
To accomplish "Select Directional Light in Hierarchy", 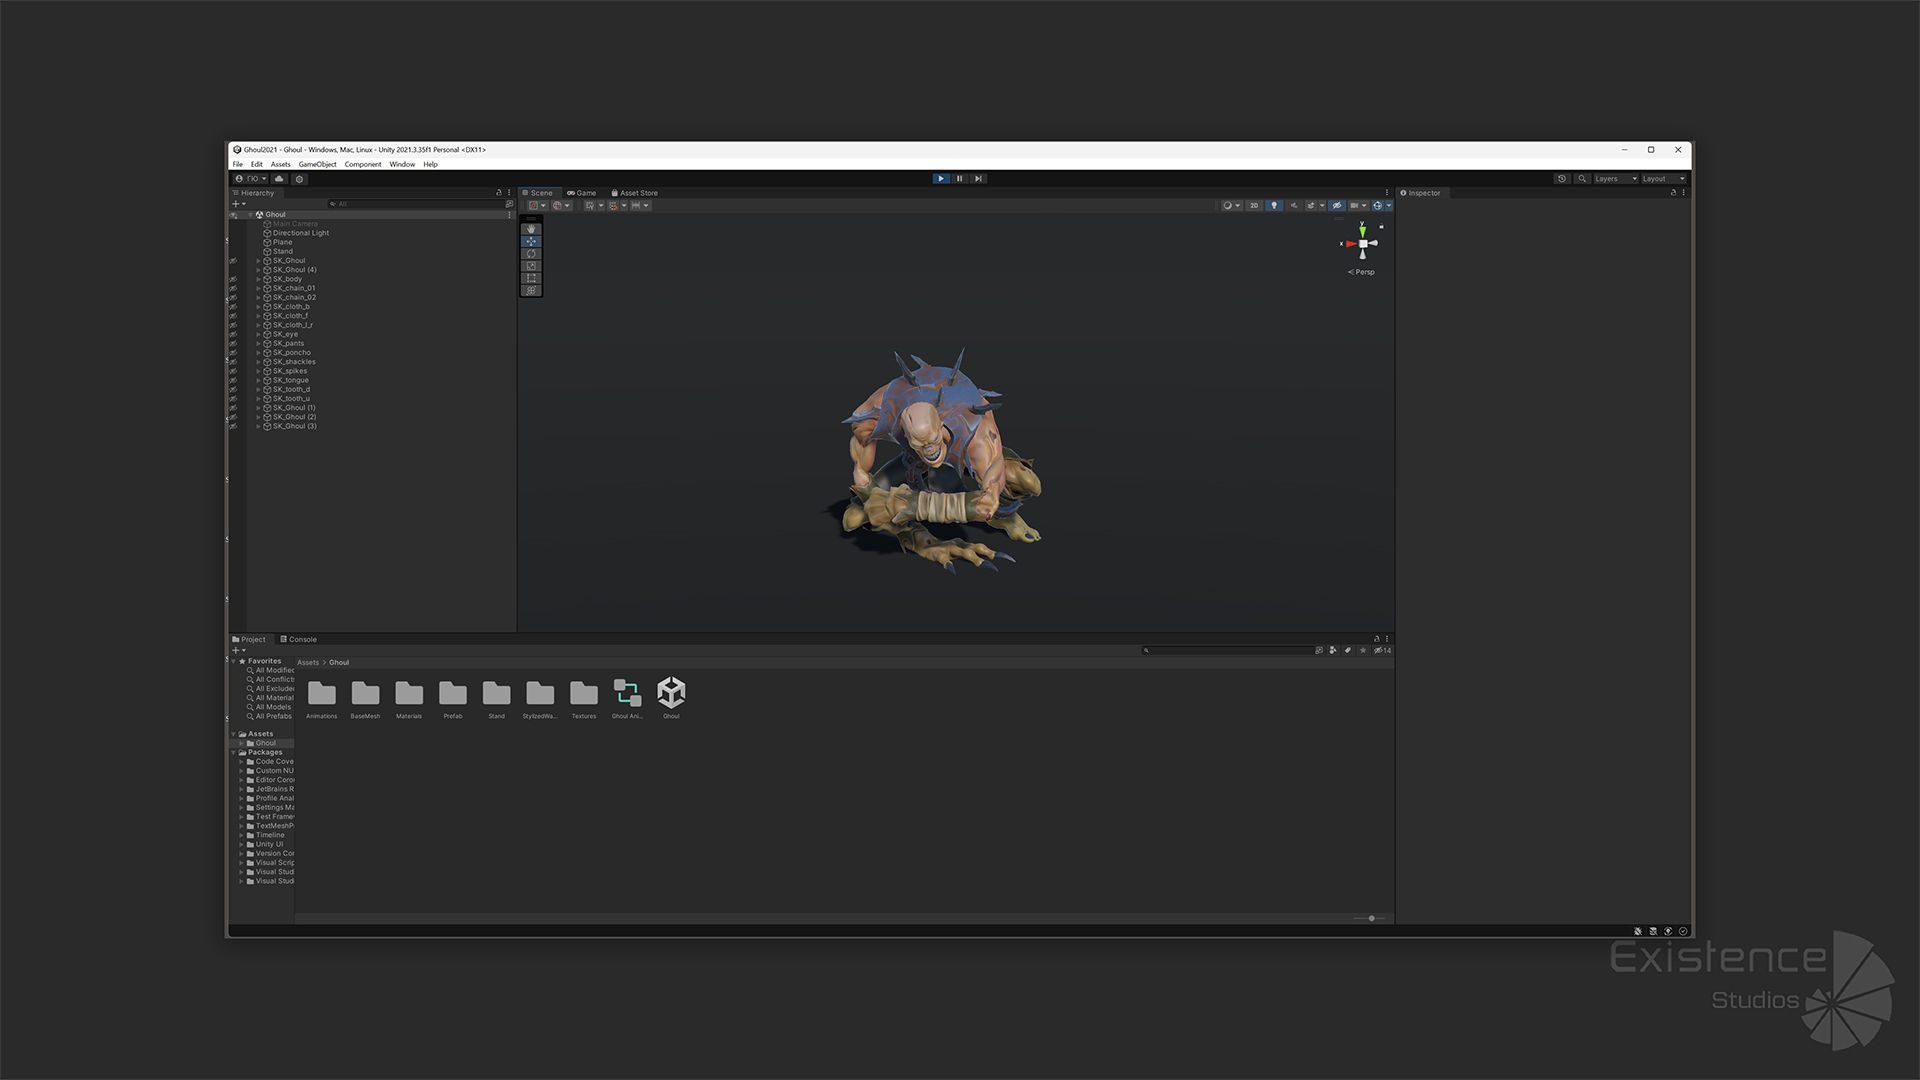I will coord(301,234).
